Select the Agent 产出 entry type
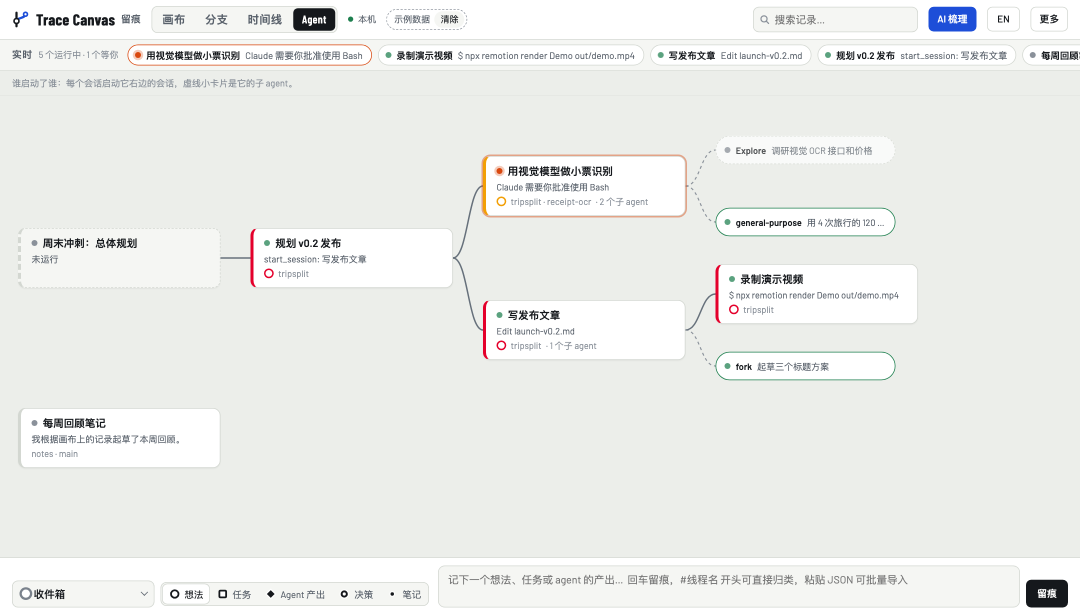 click(295, 594)
